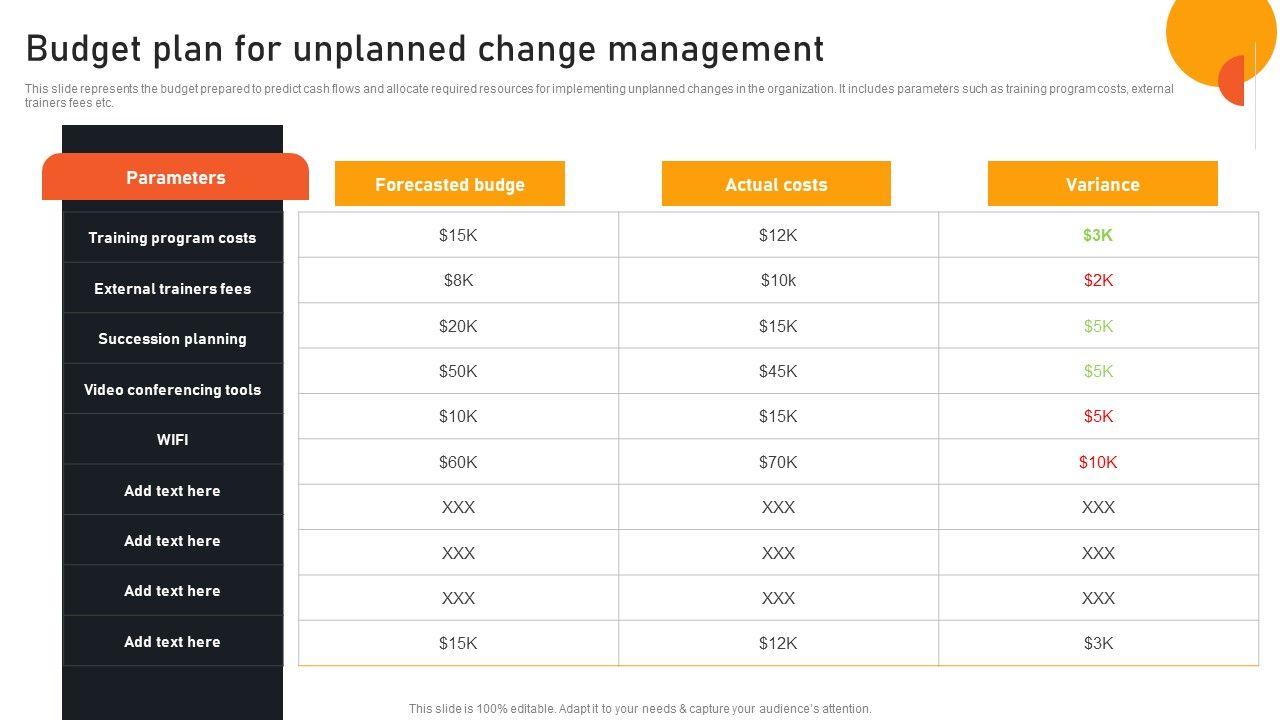Choose the Succession planning row label

click(172, 339)
